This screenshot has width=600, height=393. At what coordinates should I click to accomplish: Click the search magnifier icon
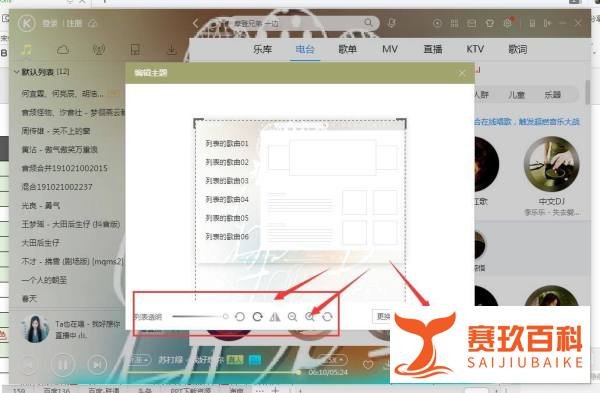368,23
